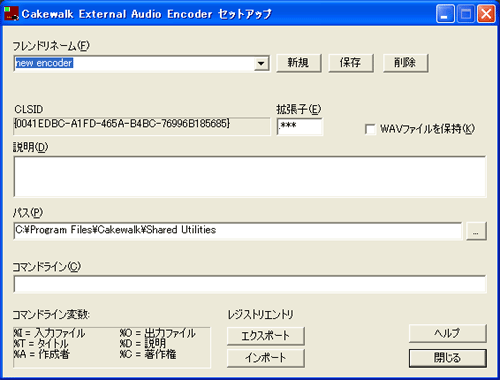Screen dimensions: 500x380
Task: Open the browse '...' button next to path
Action: 476,231
